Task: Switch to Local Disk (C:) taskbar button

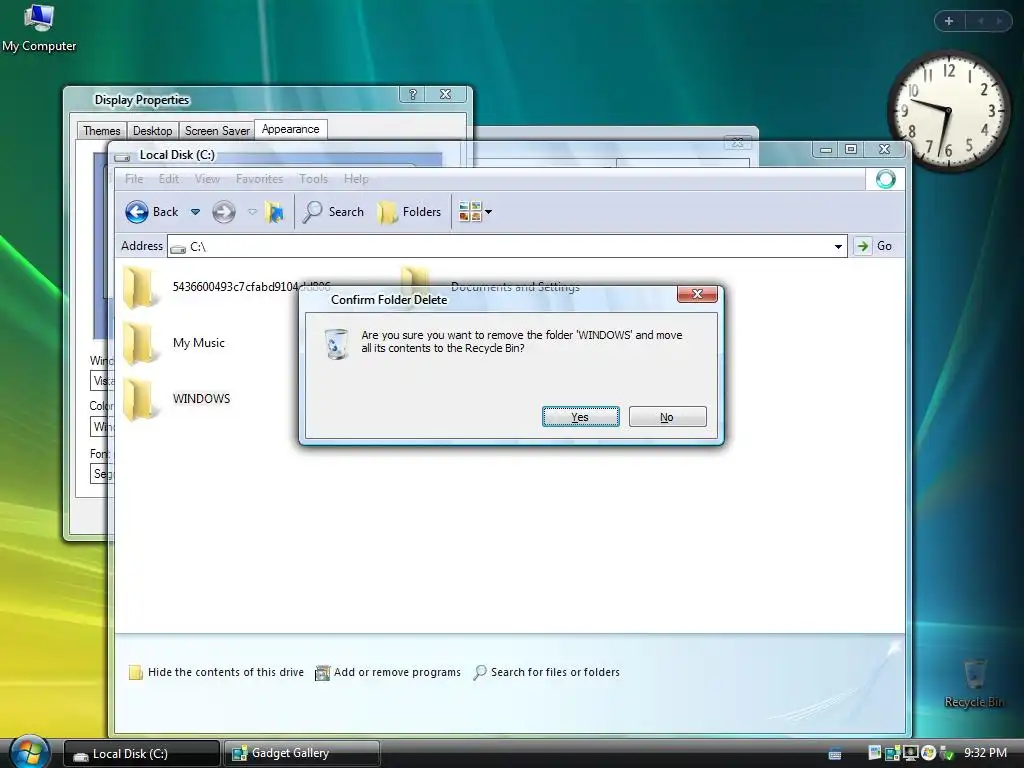Action: click(142, 754)
